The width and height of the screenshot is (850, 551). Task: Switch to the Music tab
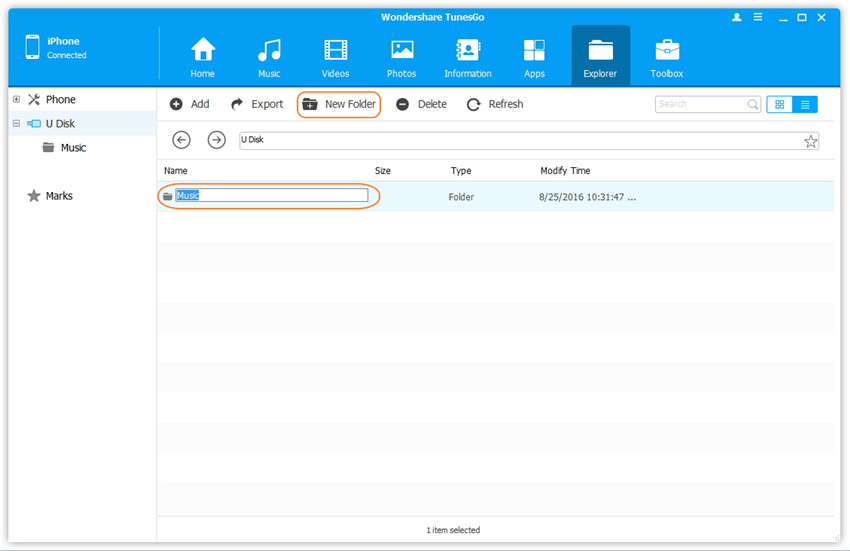tap(269, 57)
